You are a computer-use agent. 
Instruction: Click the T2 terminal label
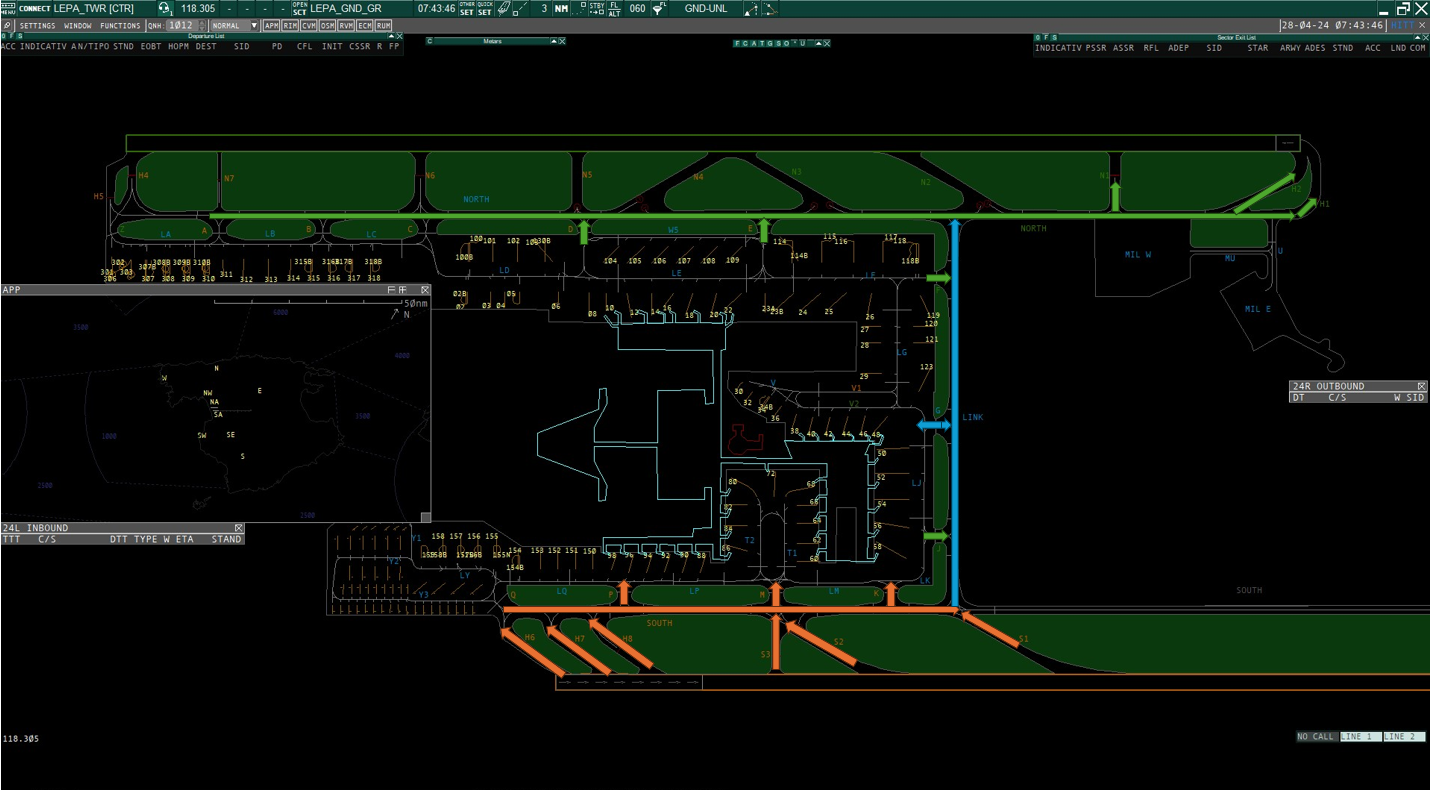tap(749, 541)
